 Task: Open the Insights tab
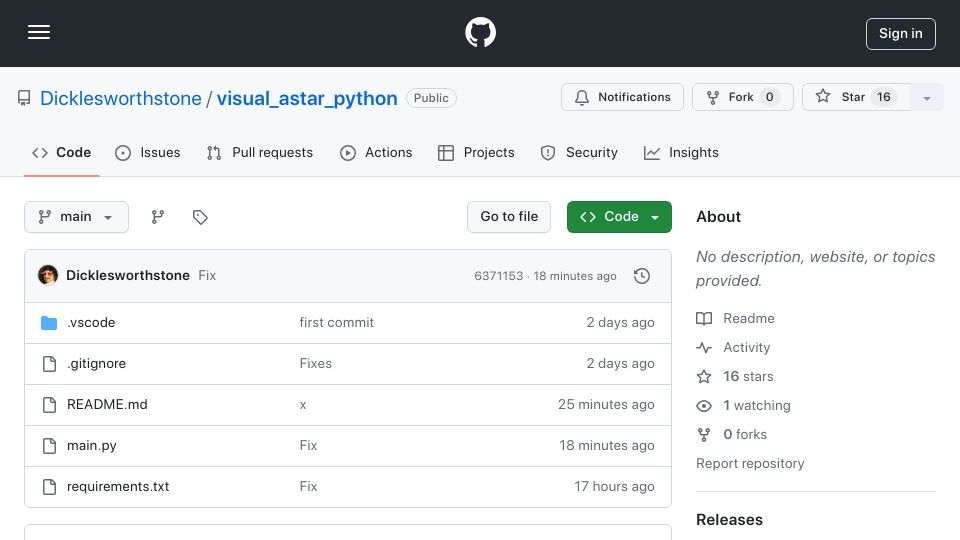(681, 152)
